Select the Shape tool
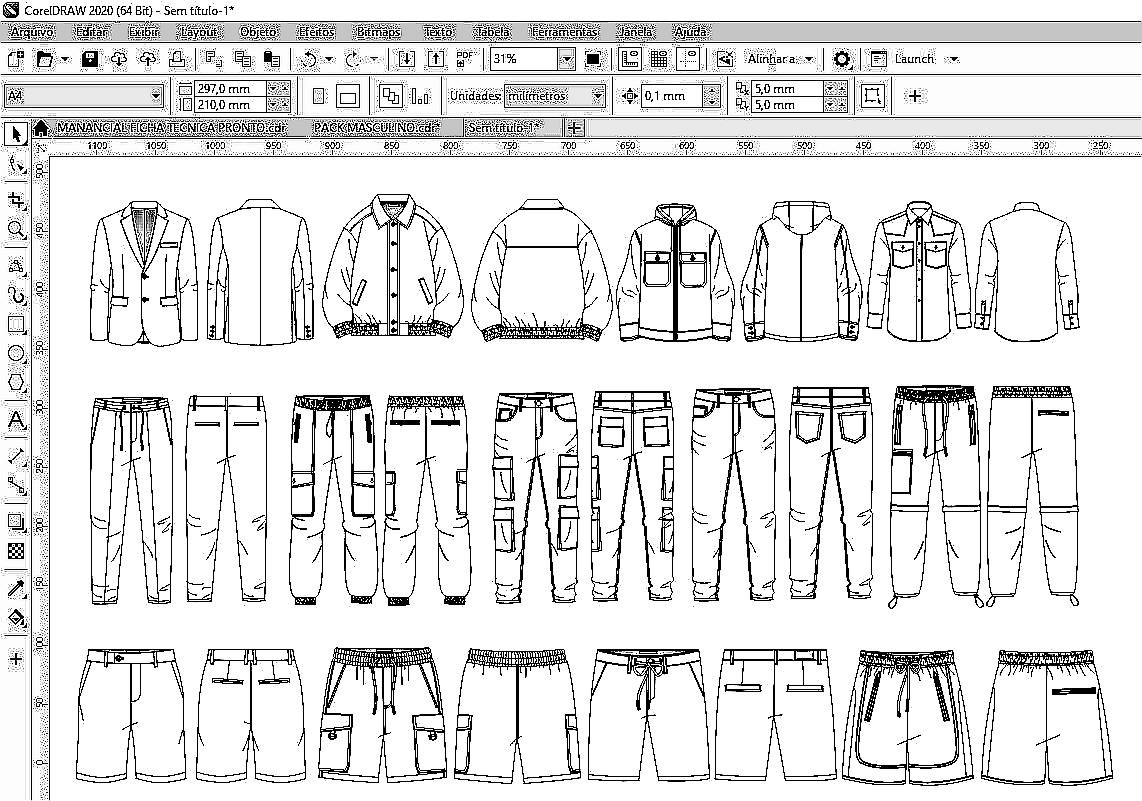 (x=16, y=166)
